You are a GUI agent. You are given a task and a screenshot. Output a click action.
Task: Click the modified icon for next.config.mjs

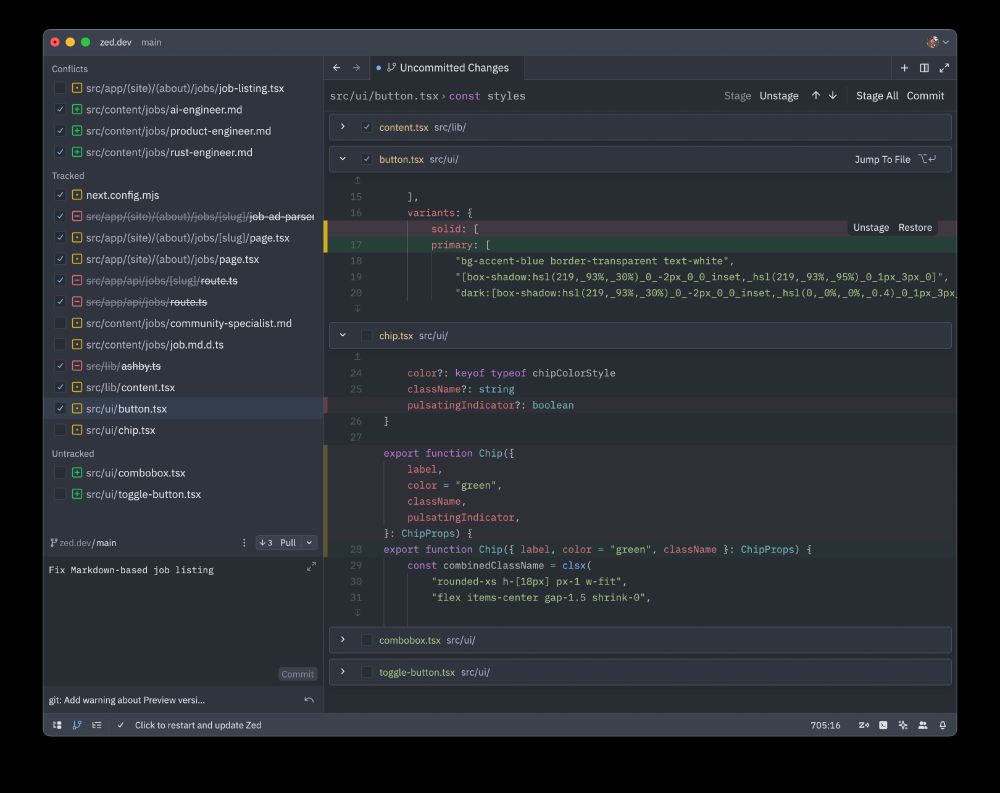[x=77, y=195]
